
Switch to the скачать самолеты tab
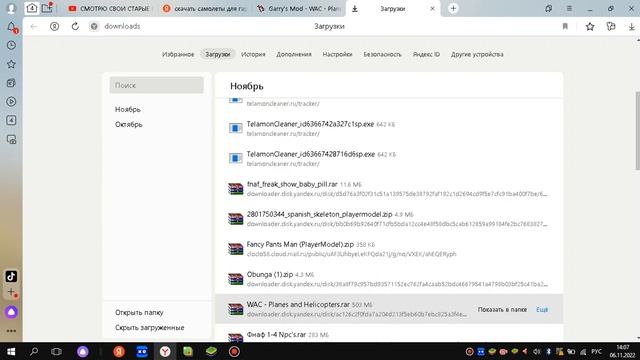coord(205,9)
